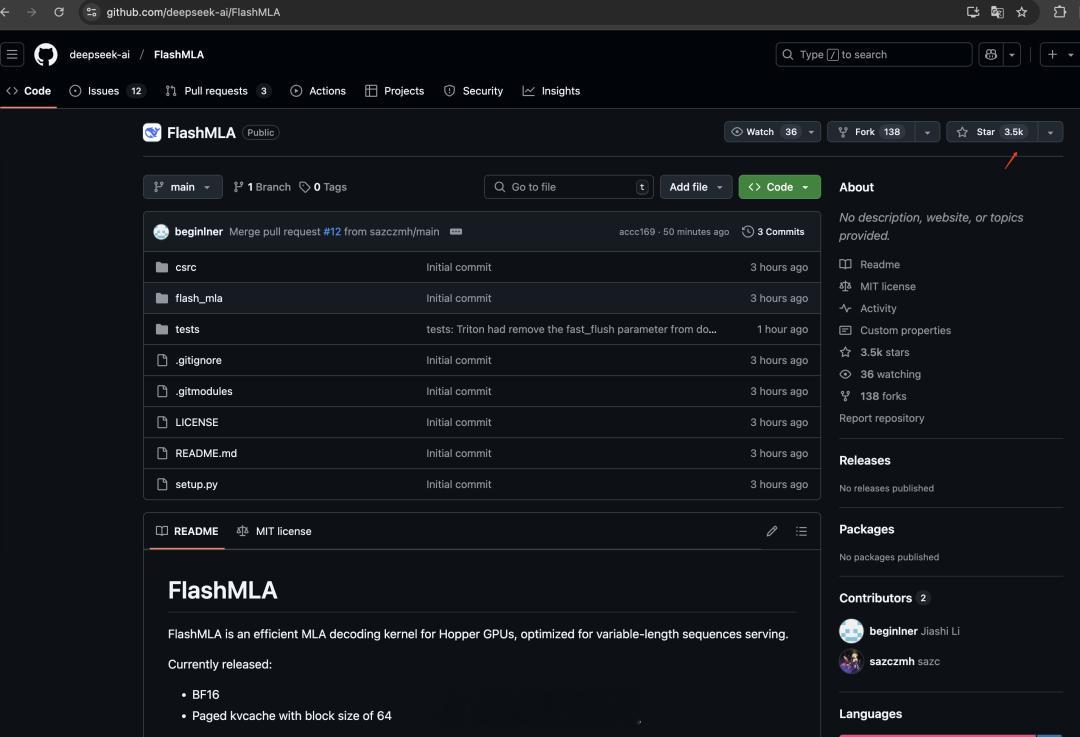Open the hamburger navigation menu
The image size is (1080, 737).
point(12,54)
